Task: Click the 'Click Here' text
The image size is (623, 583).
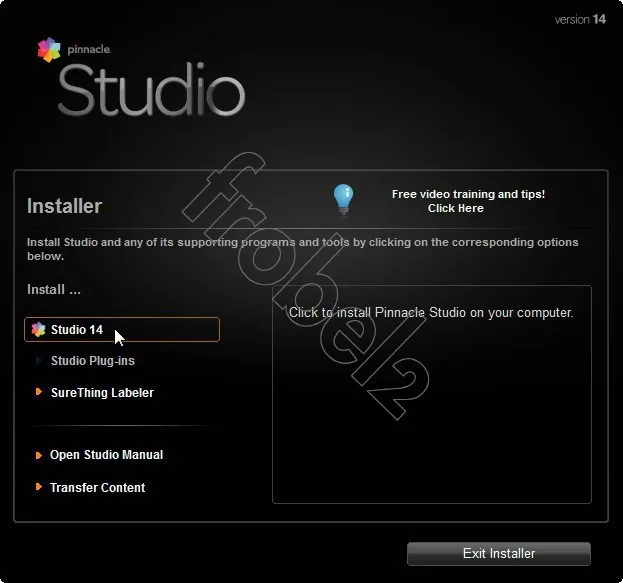Action: (x=456, y=208)
